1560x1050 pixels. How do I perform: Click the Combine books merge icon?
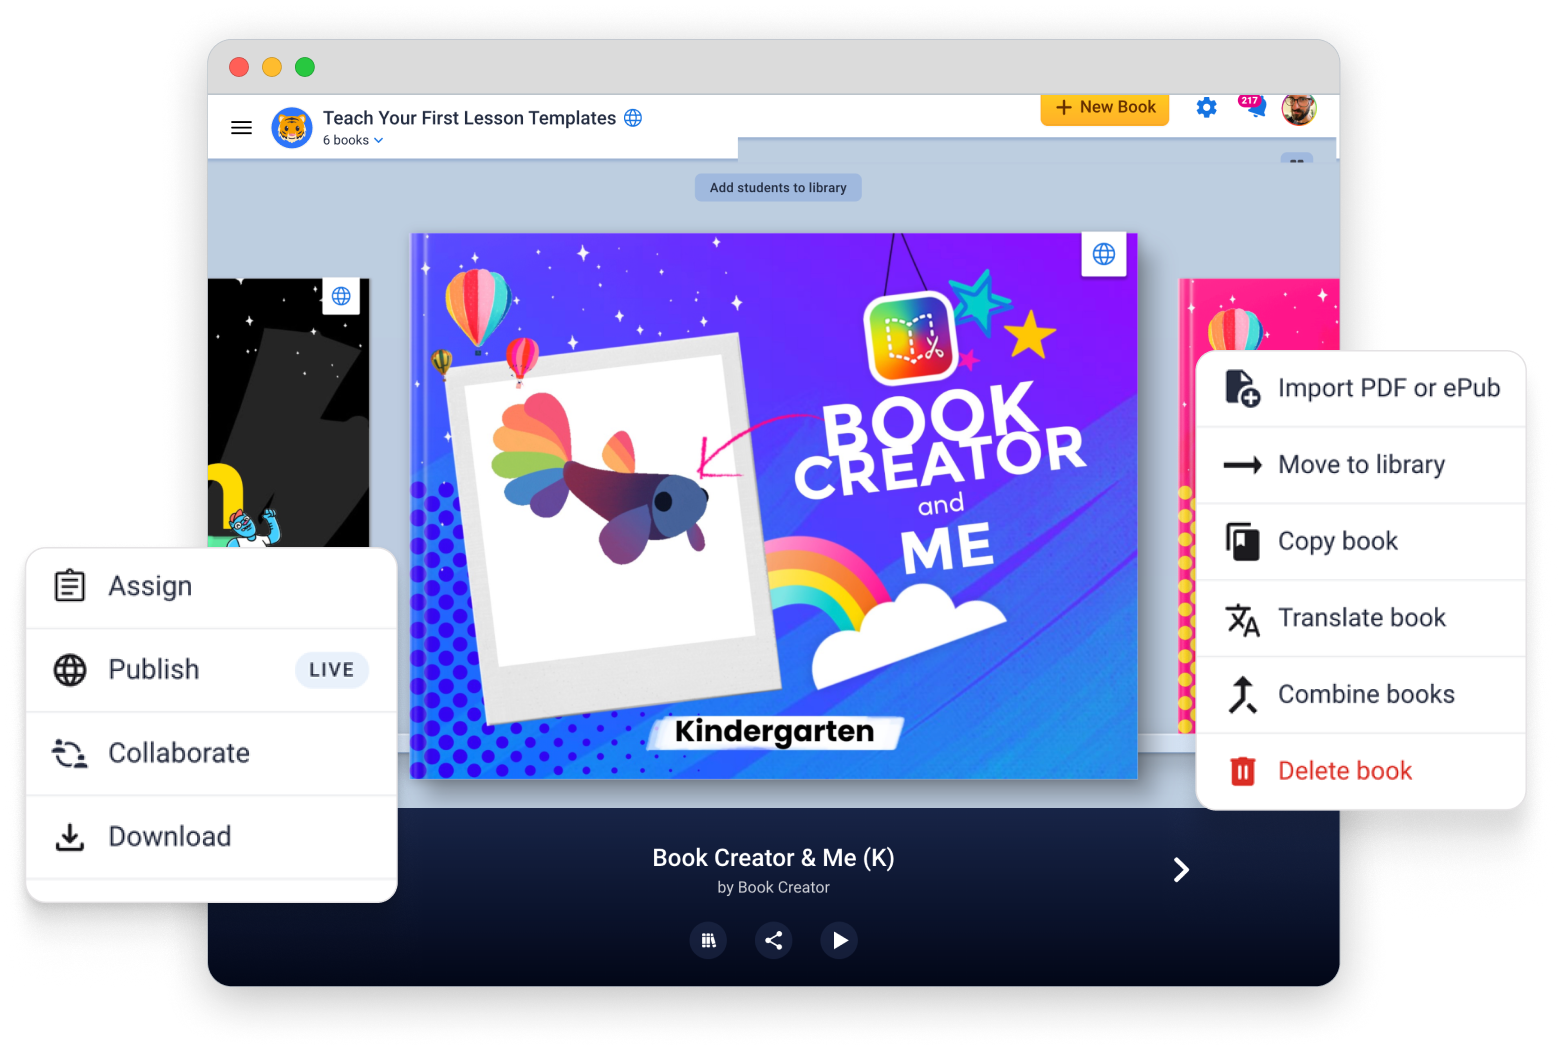click(1242, 695)
